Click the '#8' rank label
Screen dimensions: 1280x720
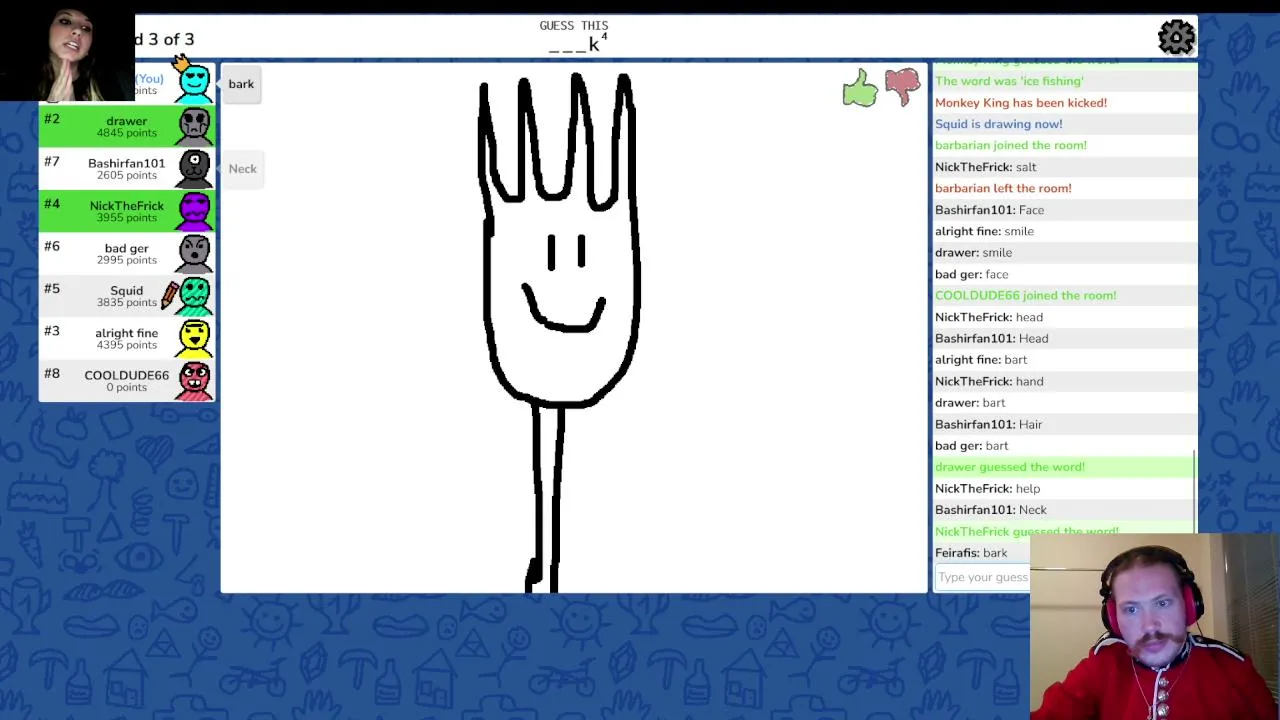pyautogui.click(x=52, y=374)
